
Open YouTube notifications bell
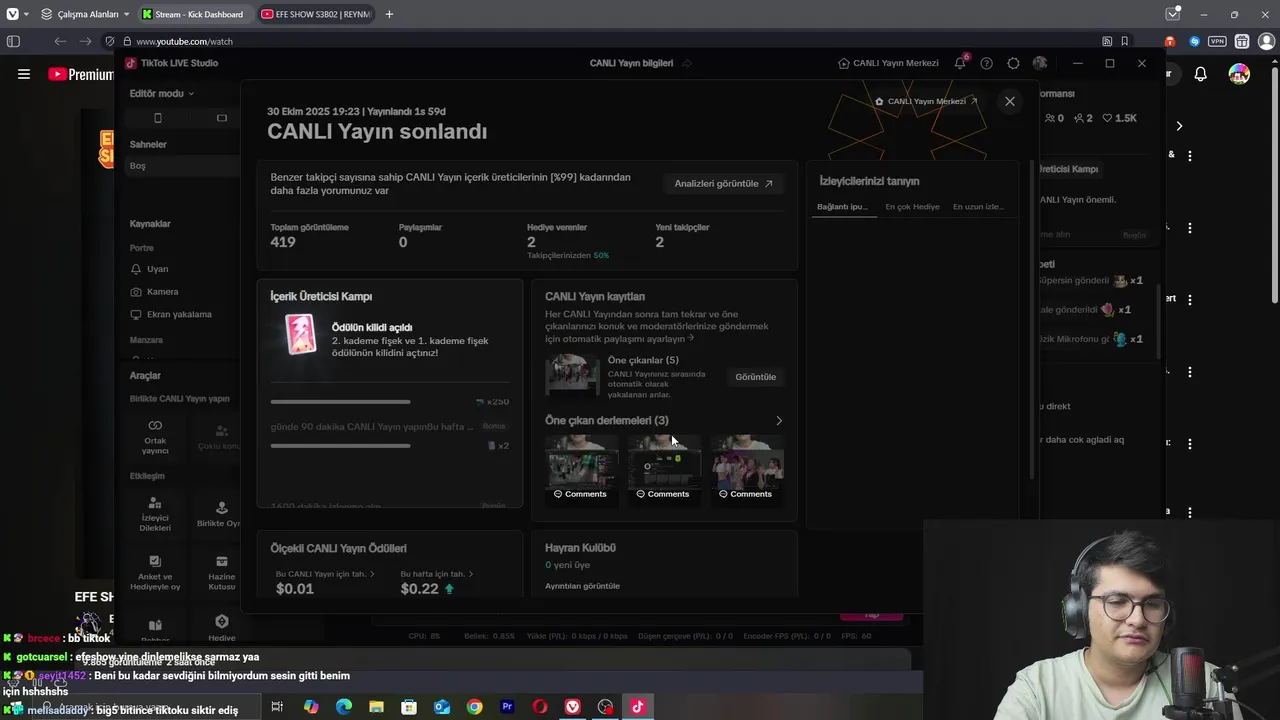tap(1201, 74)
